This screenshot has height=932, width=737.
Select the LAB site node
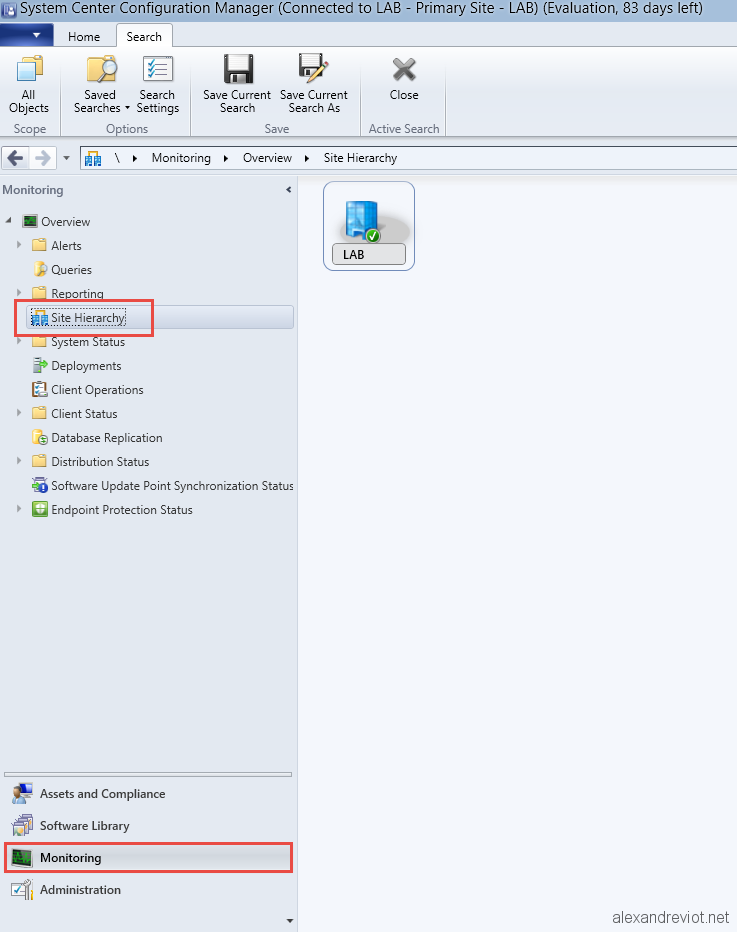click(368, 226)
